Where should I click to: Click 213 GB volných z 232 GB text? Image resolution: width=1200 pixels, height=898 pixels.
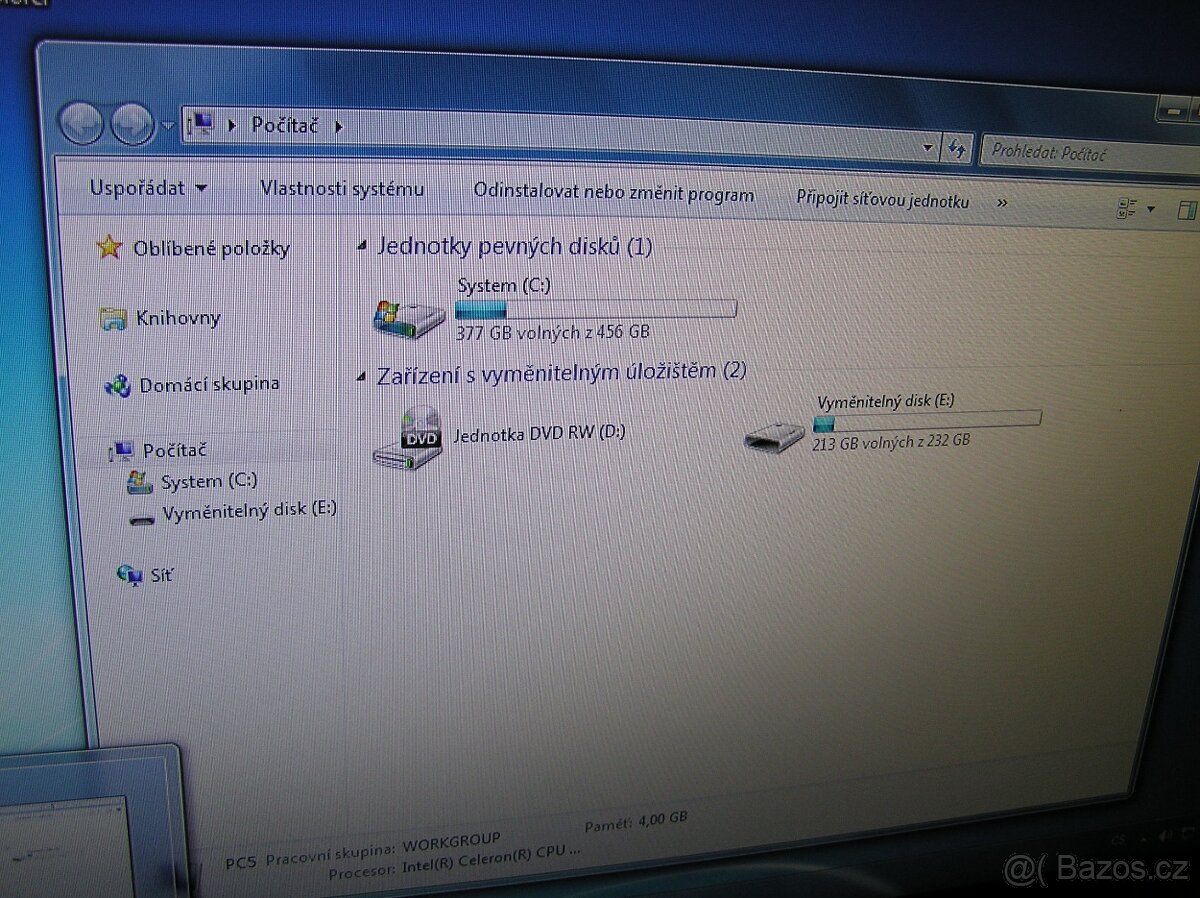click(x=891, y=441)
